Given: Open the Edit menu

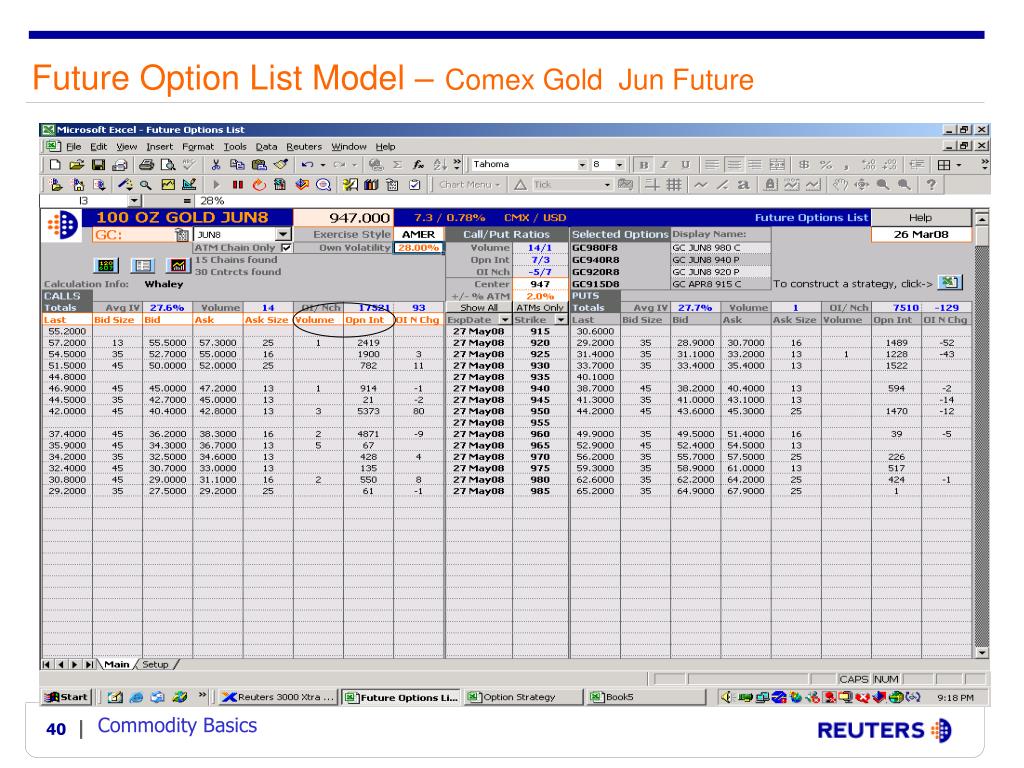Looking at the screenshot, I should [99, 147].
